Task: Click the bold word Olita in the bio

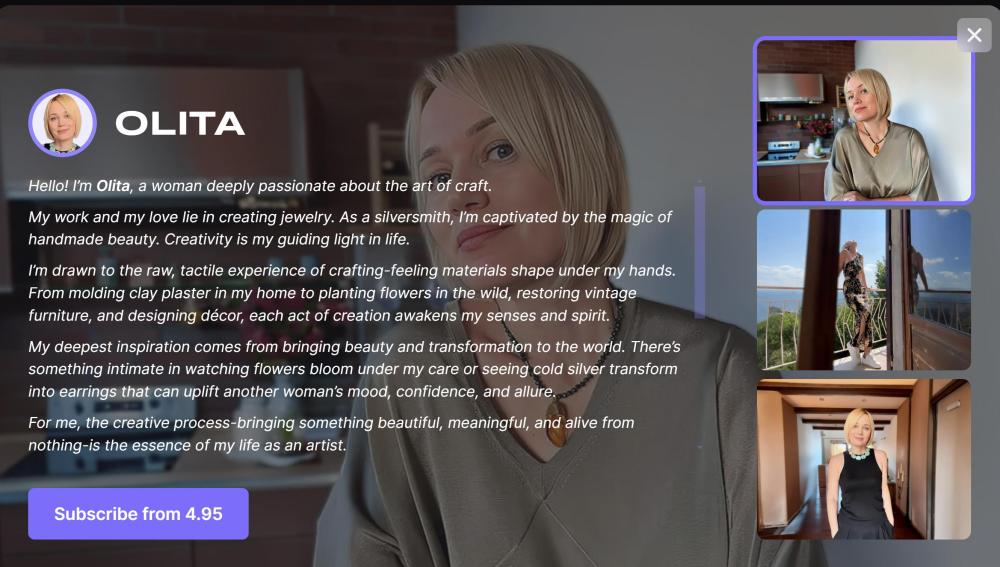Action: [113, 186]
